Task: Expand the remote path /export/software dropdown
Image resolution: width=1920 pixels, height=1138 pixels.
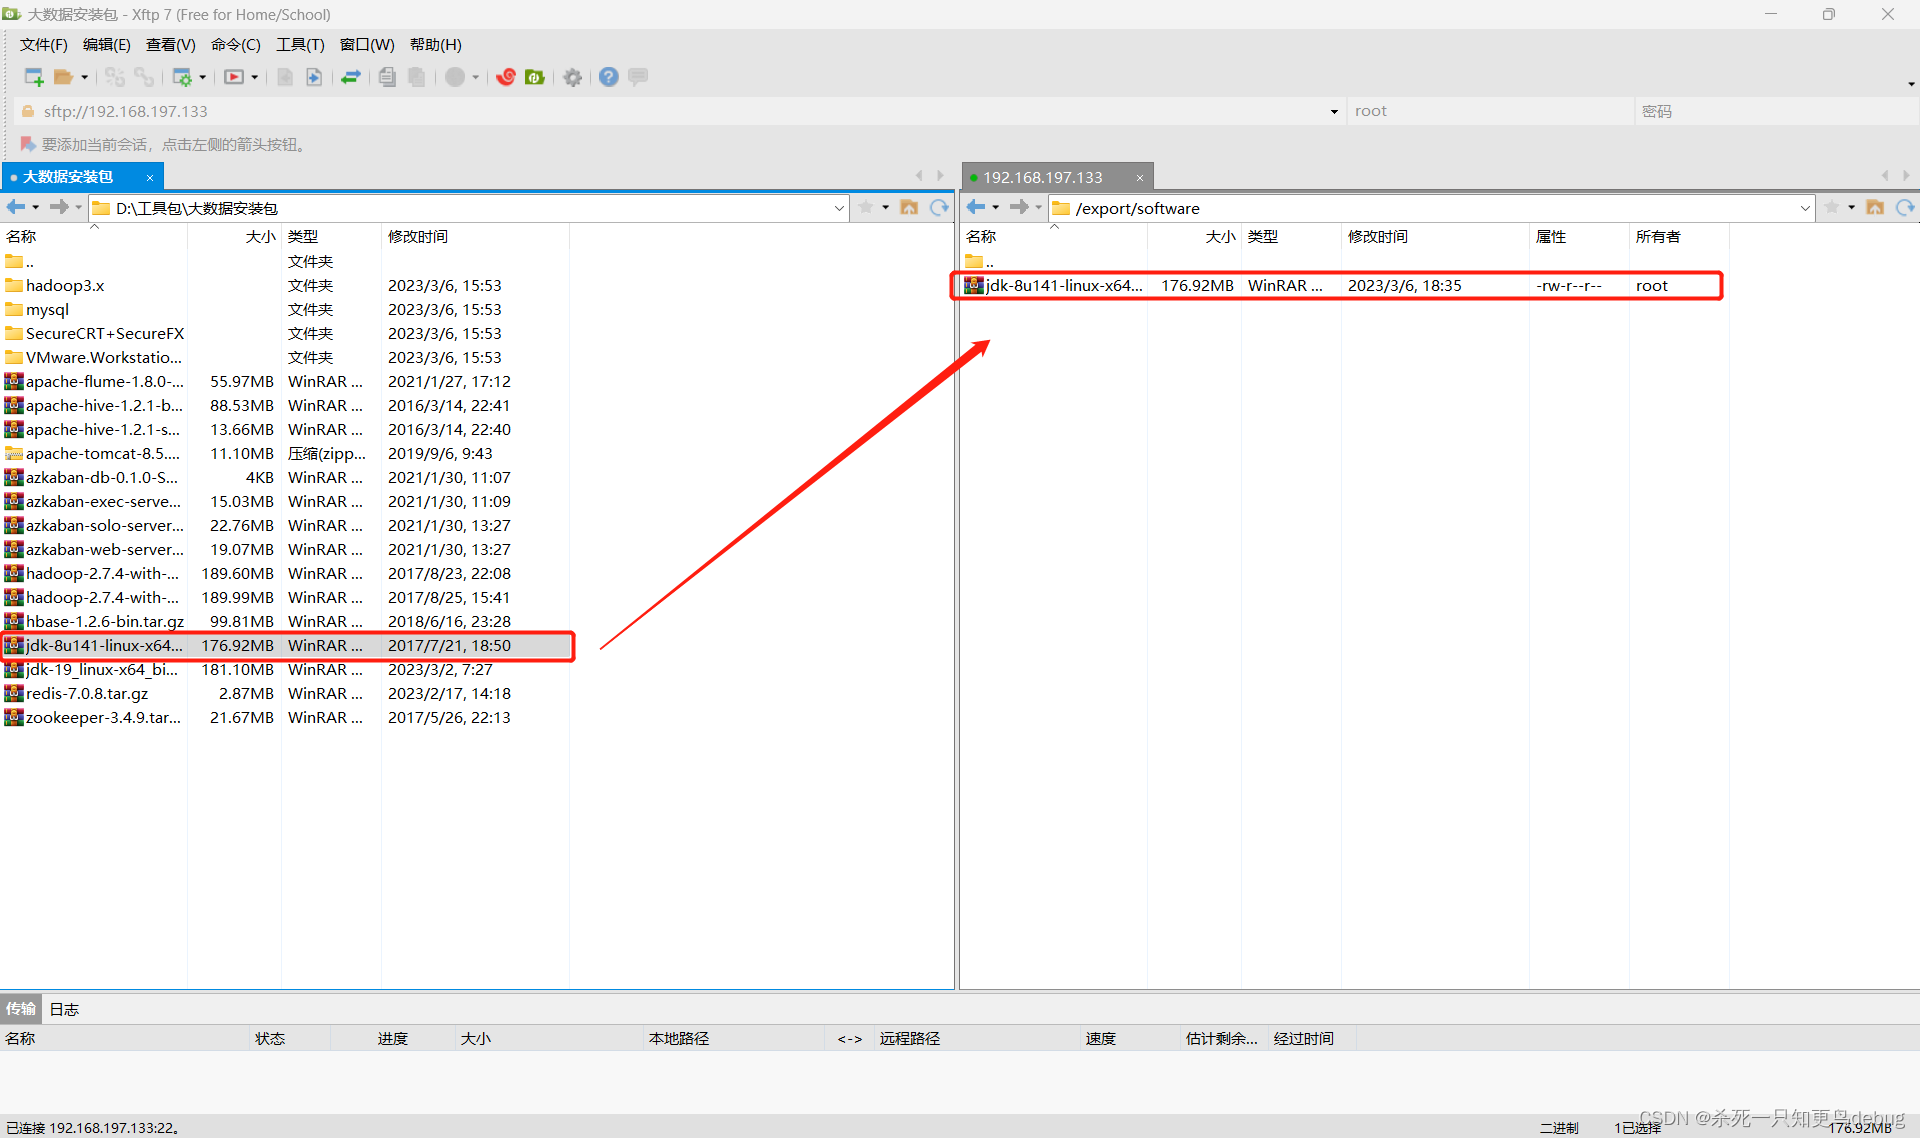Action: 1804,208
